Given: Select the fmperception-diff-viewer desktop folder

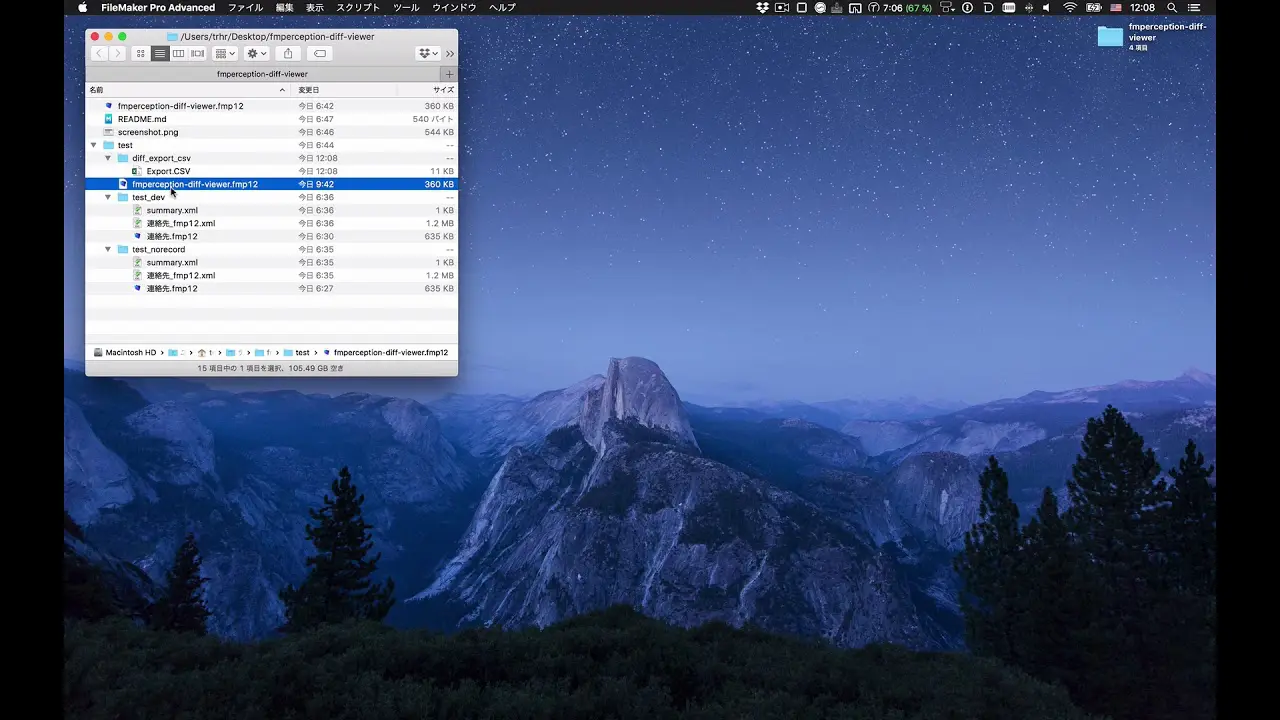Looking at the screenshot, I should point(1110,37).
